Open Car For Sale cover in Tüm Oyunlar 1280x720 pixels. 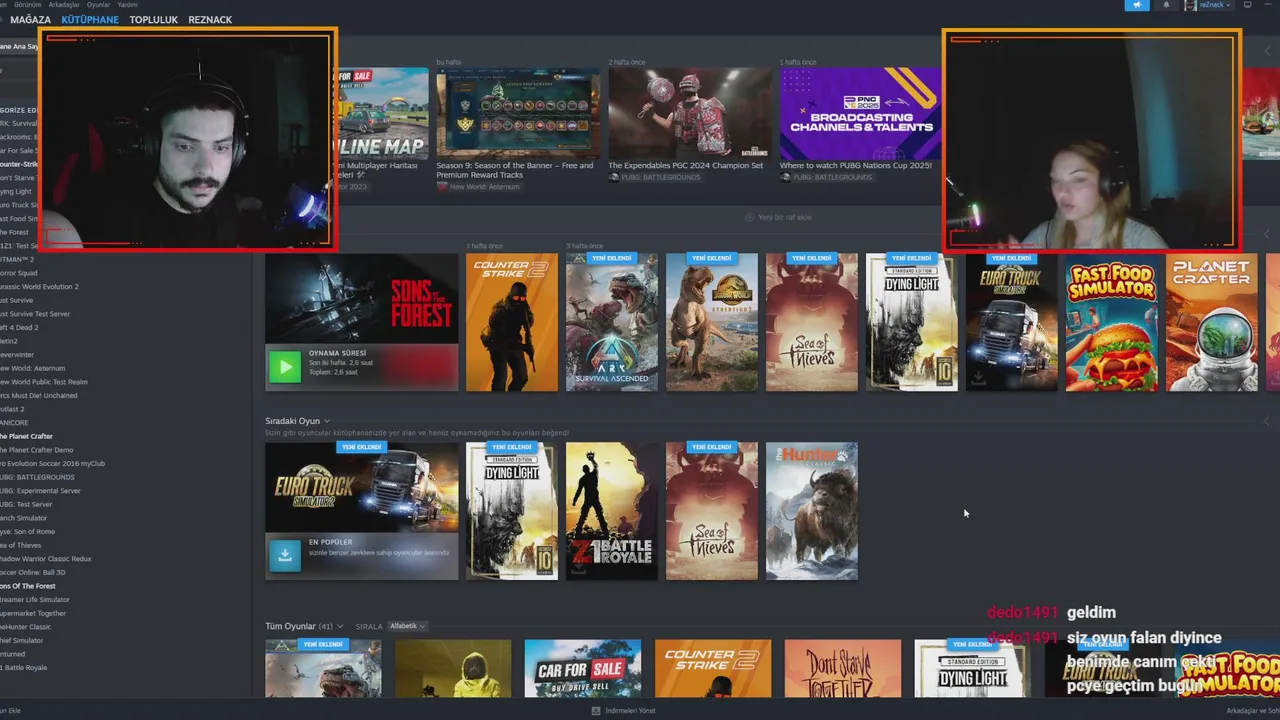pyautogui.click(x=583, y=668)
